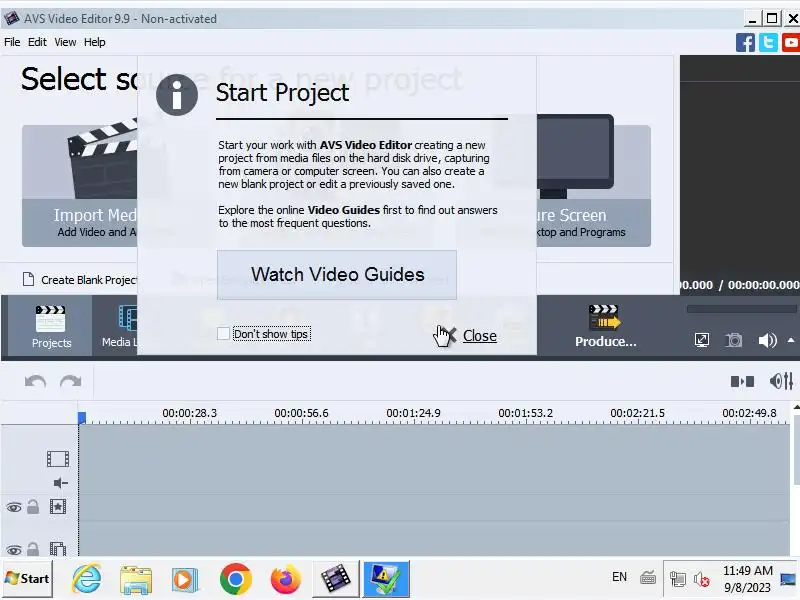Close the Start Project tip dialog
Image resolution: width=800 pixels, height=600 pixels.
click(479, 336)
